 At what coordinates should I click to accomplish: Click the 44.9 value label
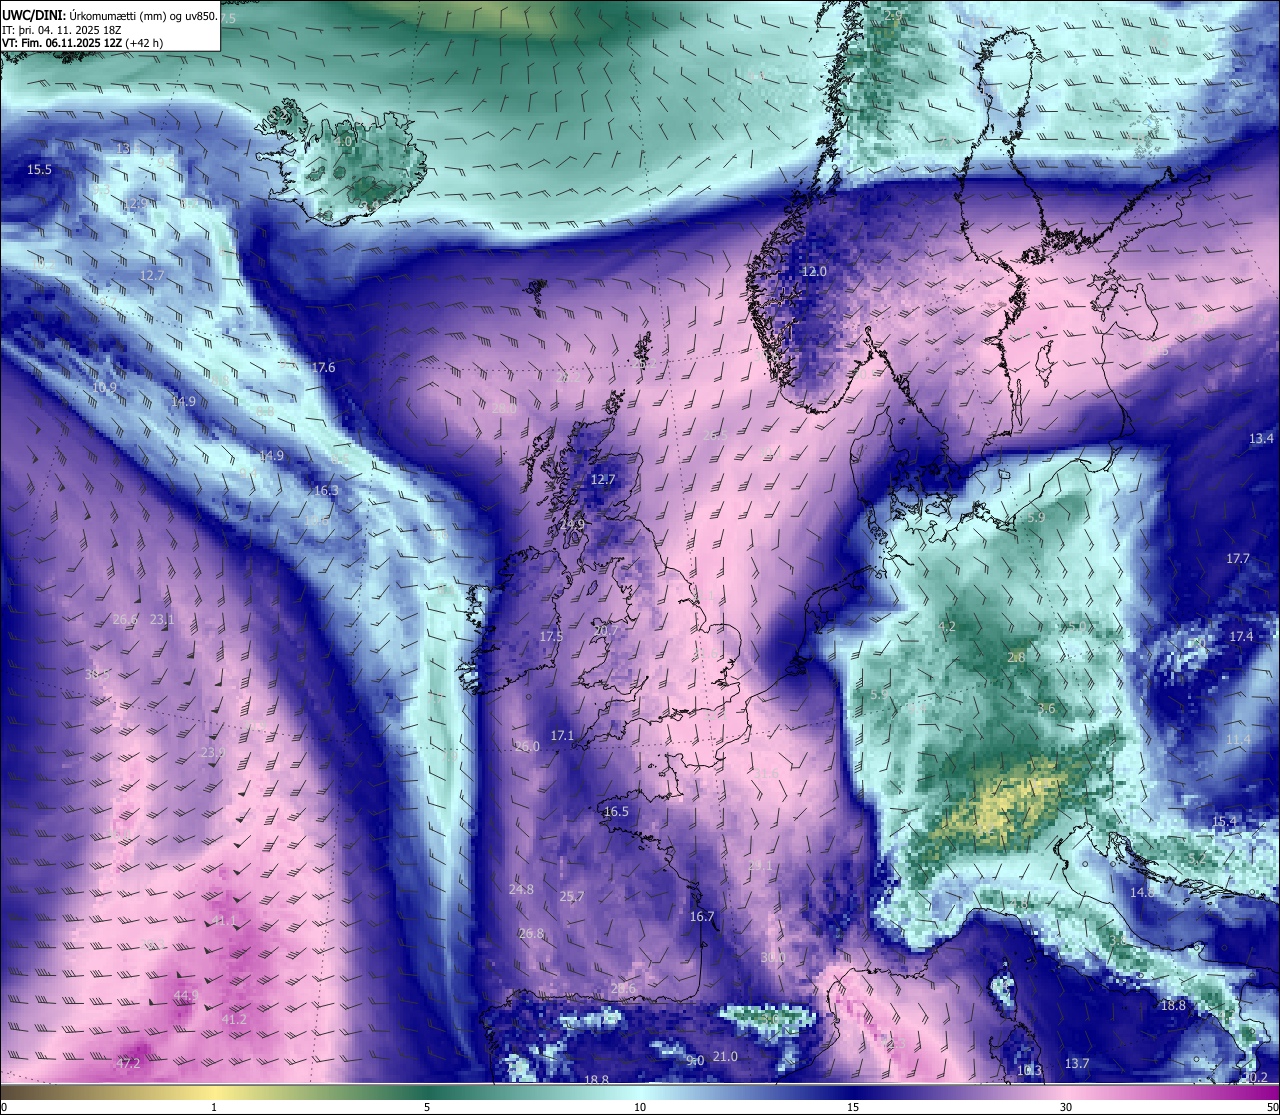pos(185,997)
